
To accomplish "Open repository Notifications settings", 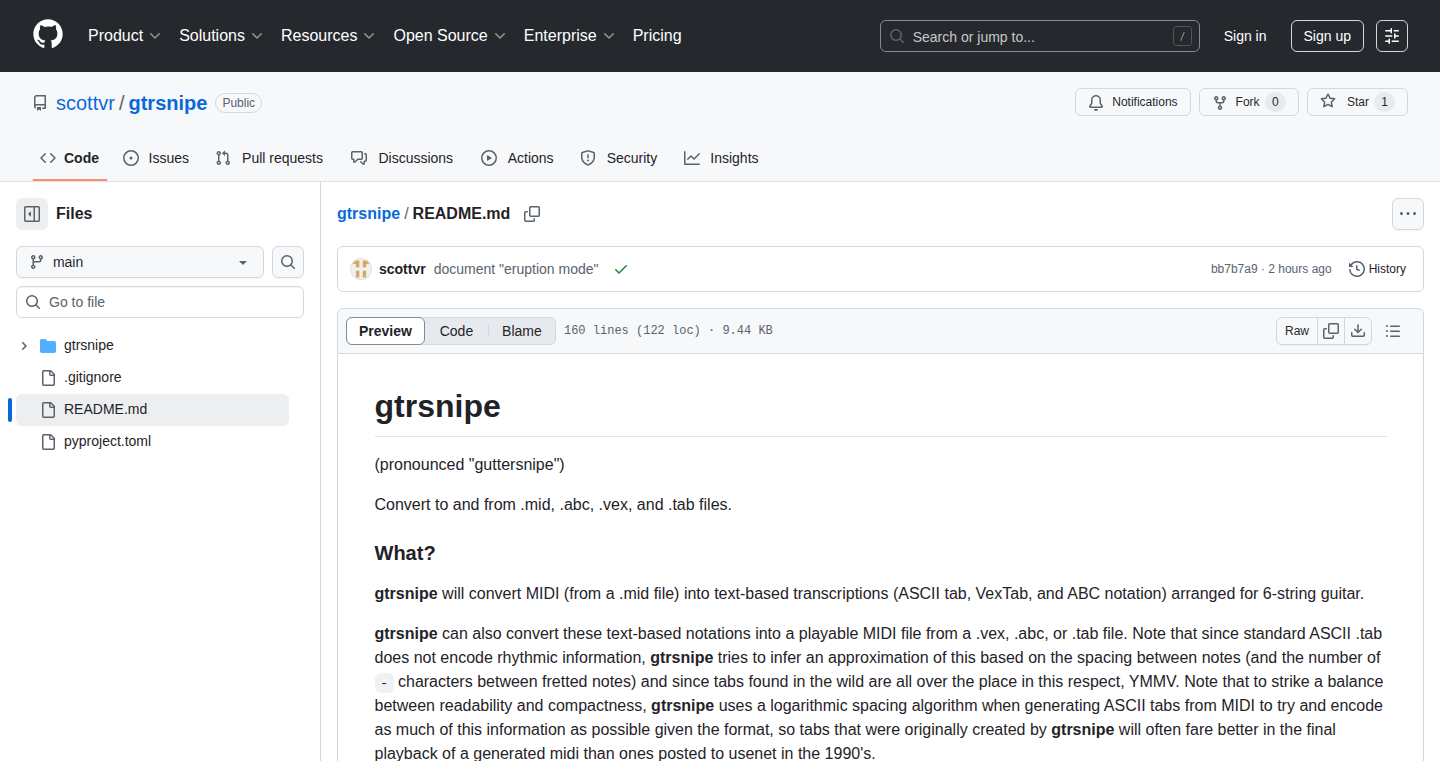I will [x=1133, y=102].
